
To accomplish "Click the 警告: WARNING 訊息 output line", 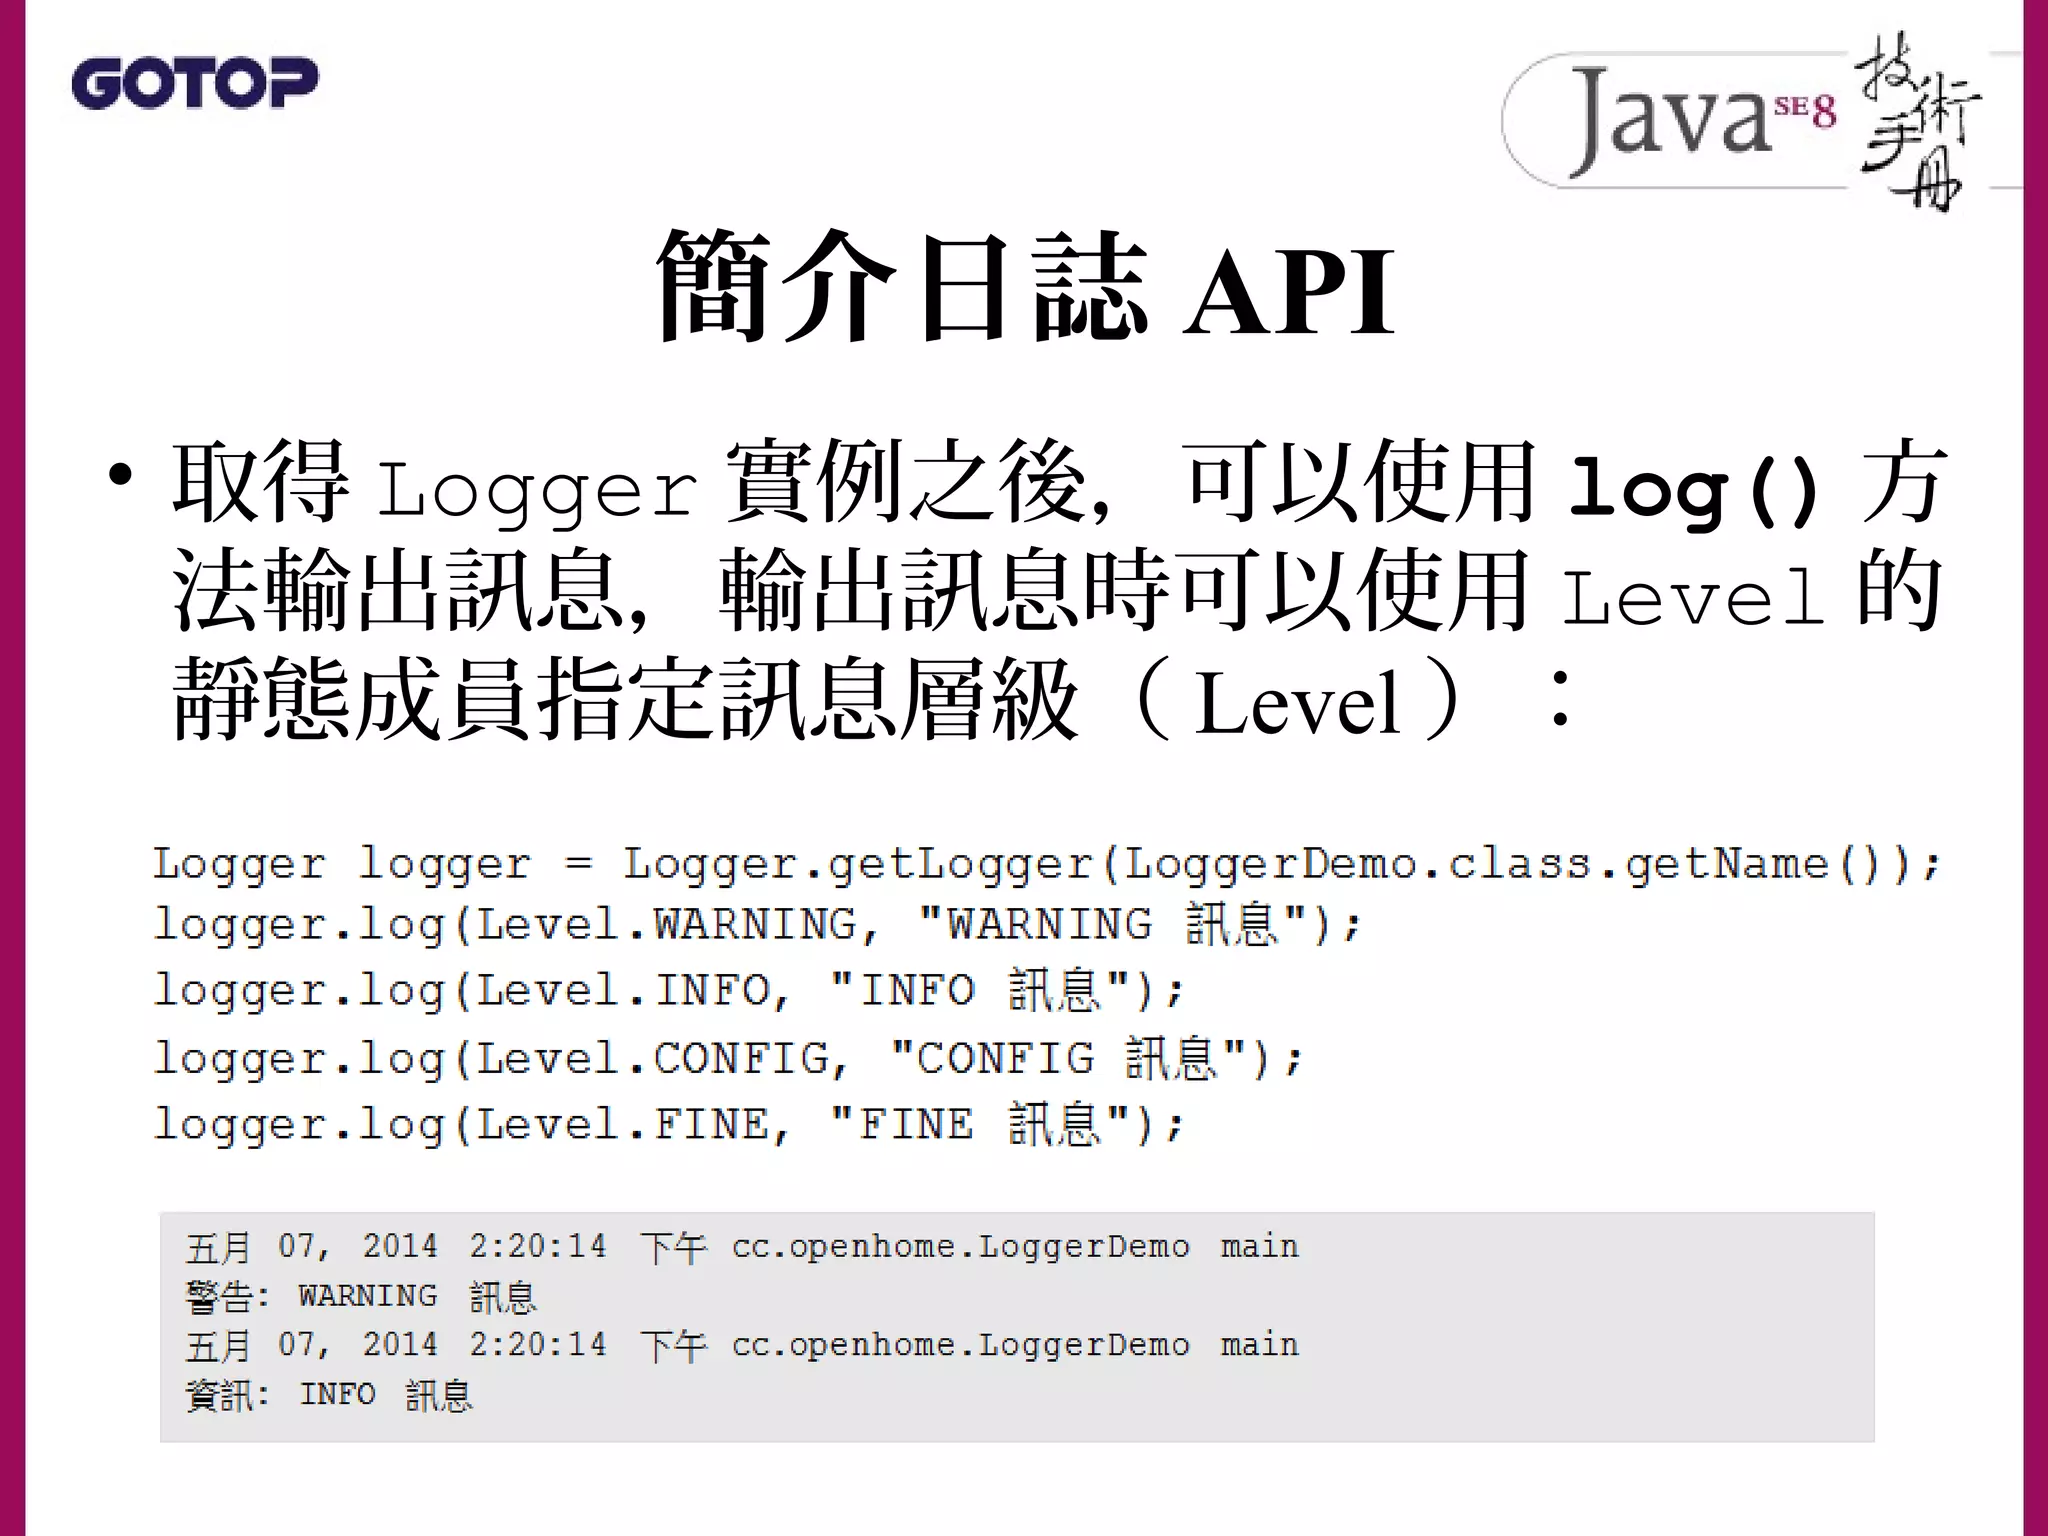I will [361, 1297].
